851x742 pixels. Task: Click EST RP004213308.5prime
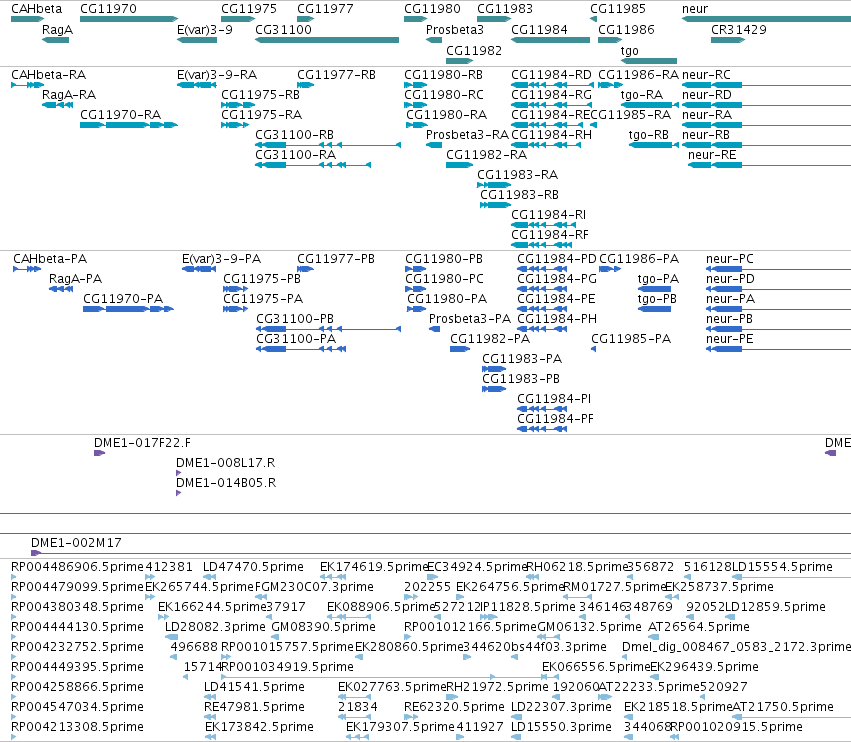click(77, 727)
